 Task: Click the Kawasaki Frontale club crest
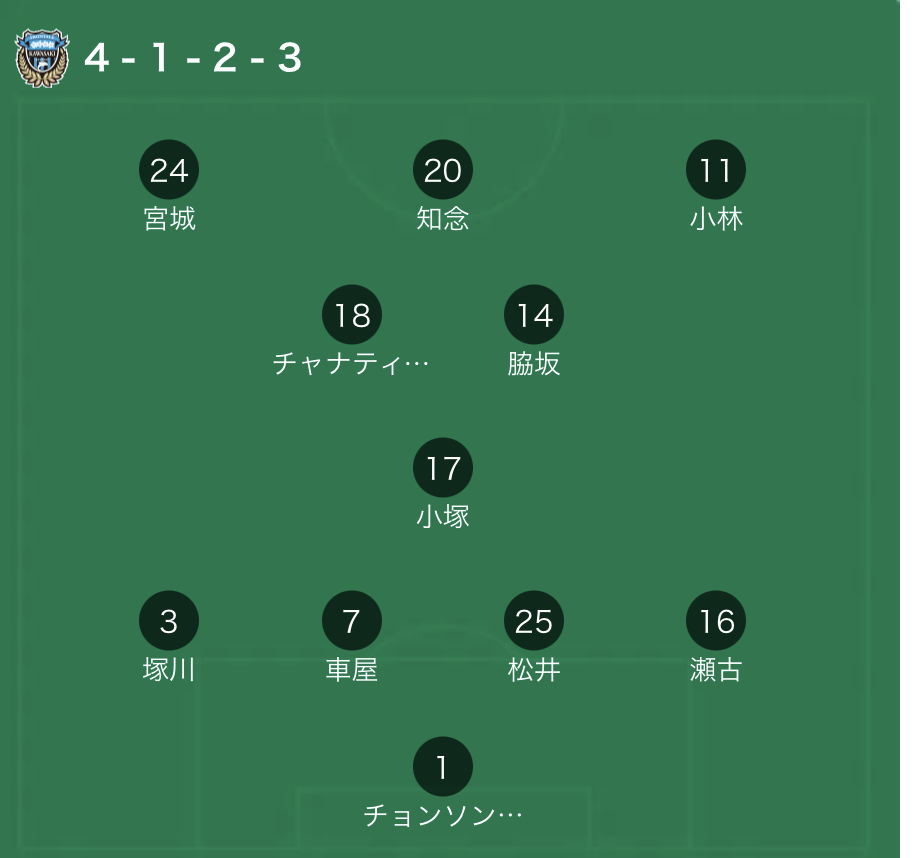tap(42, 58)
